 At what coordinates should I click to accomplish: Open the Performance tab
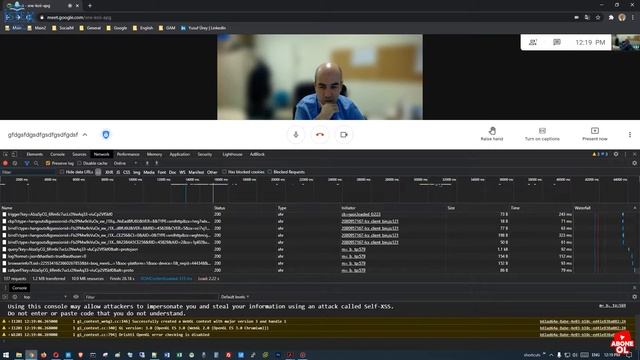tap(128, 154)
